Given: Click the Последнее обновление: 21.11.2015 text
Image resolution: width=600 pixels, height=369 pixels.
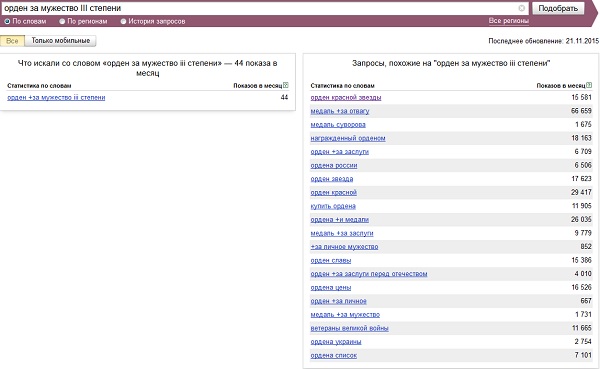Looking at the screenshot, I should click(543, 41).
